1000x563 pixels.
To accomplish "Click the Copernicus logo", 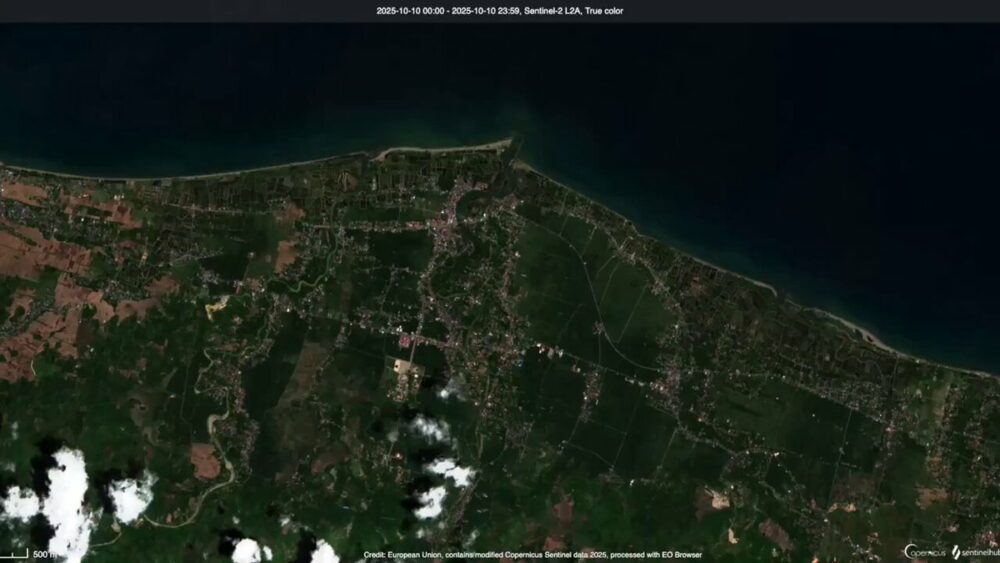I will pos(924,551).
